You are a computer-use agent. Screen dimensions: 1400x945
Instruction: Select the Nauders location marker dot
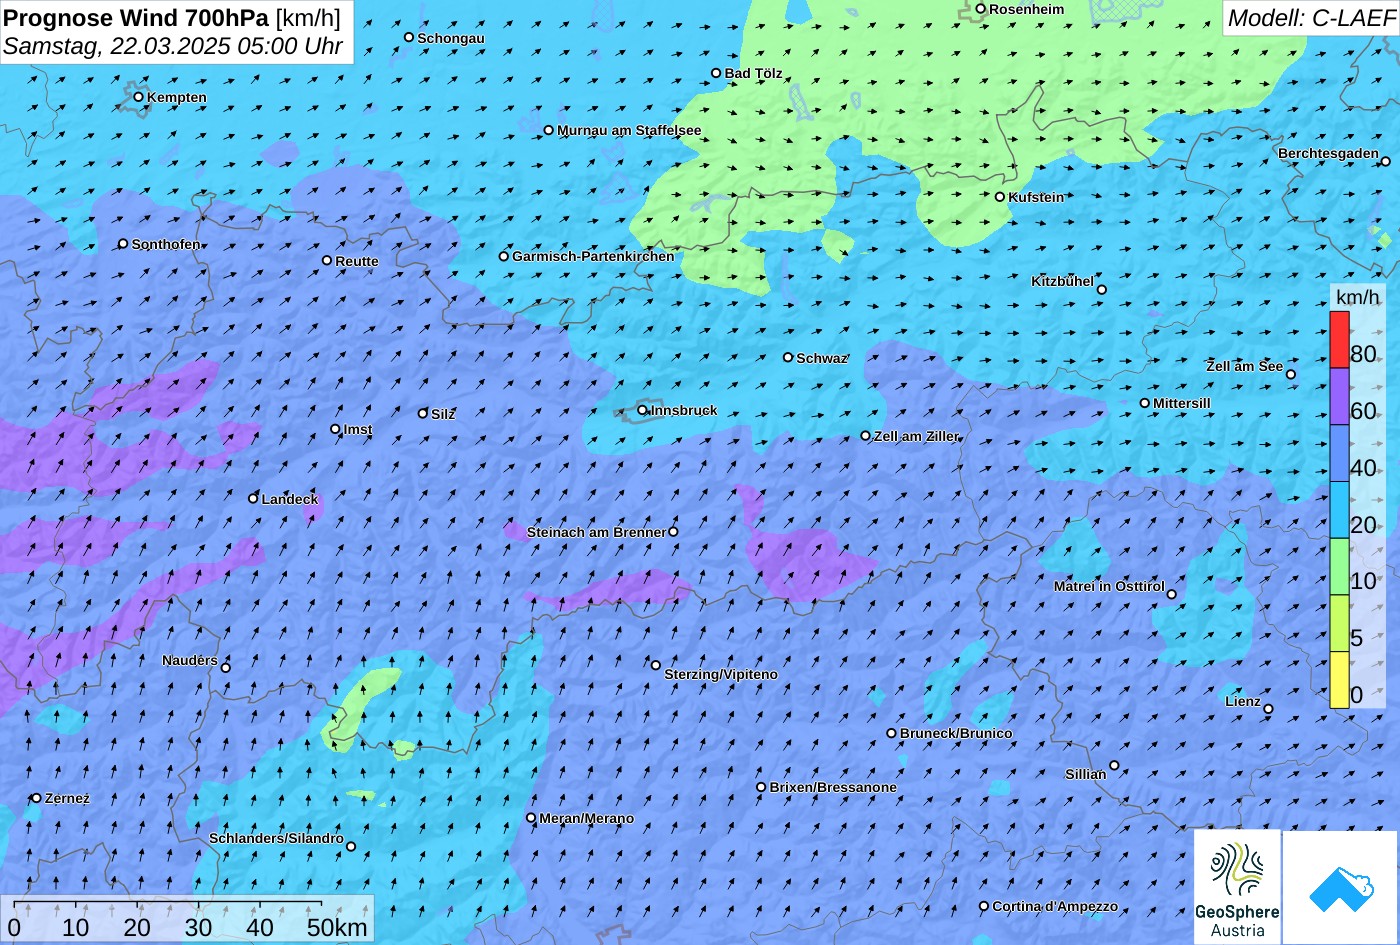pos(226,668)
